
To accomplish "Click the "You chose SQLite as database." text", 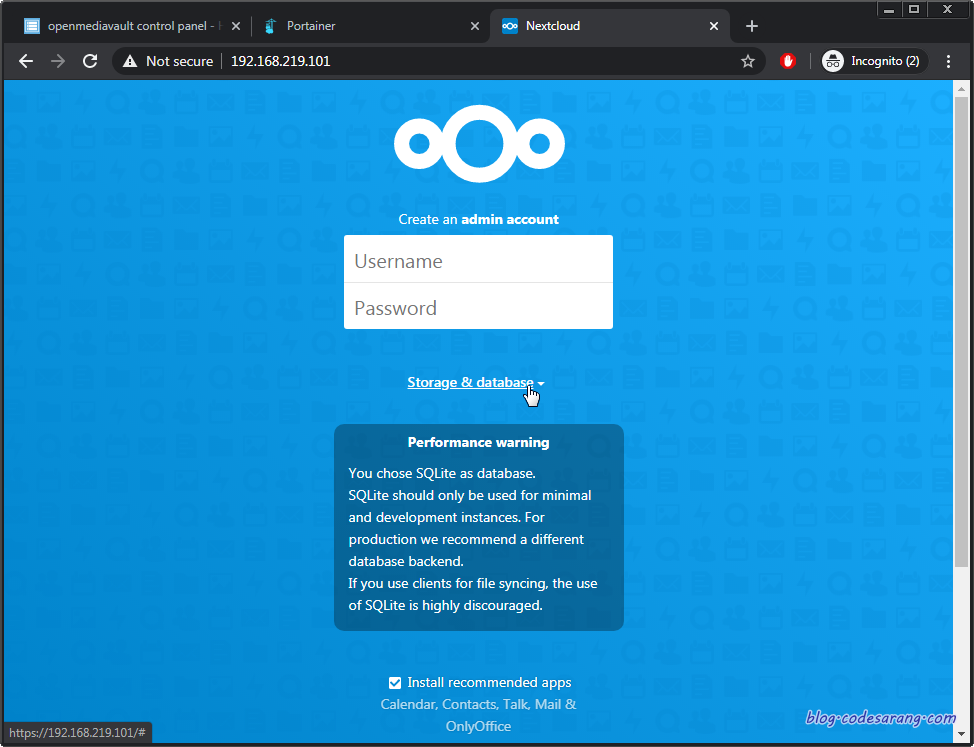I will pyautogui.click(x=442, y=473).
